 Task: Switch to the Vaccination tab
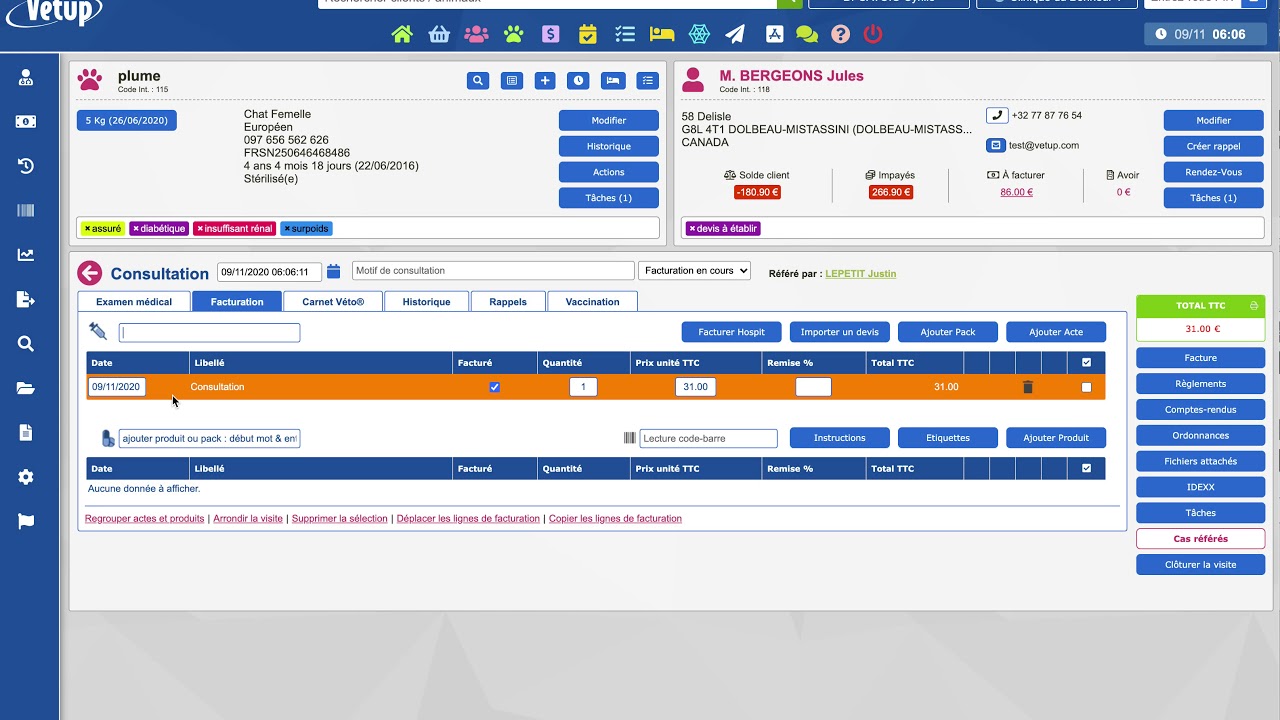tap(592, 301)
